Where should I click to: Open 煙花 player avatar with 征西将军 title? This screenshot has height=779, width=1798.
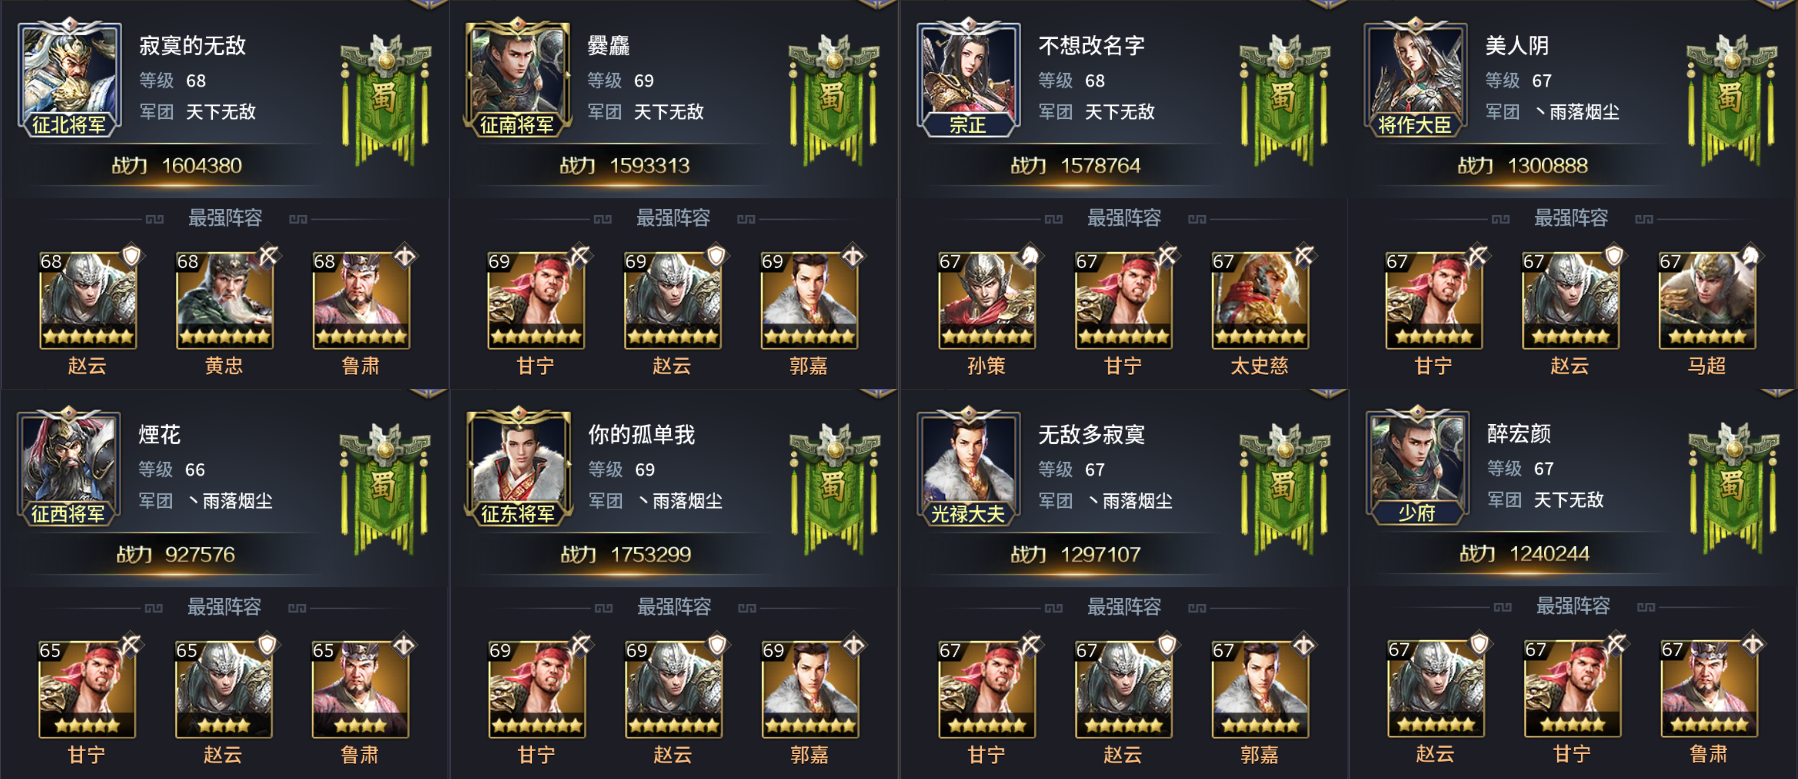(68, 467)
